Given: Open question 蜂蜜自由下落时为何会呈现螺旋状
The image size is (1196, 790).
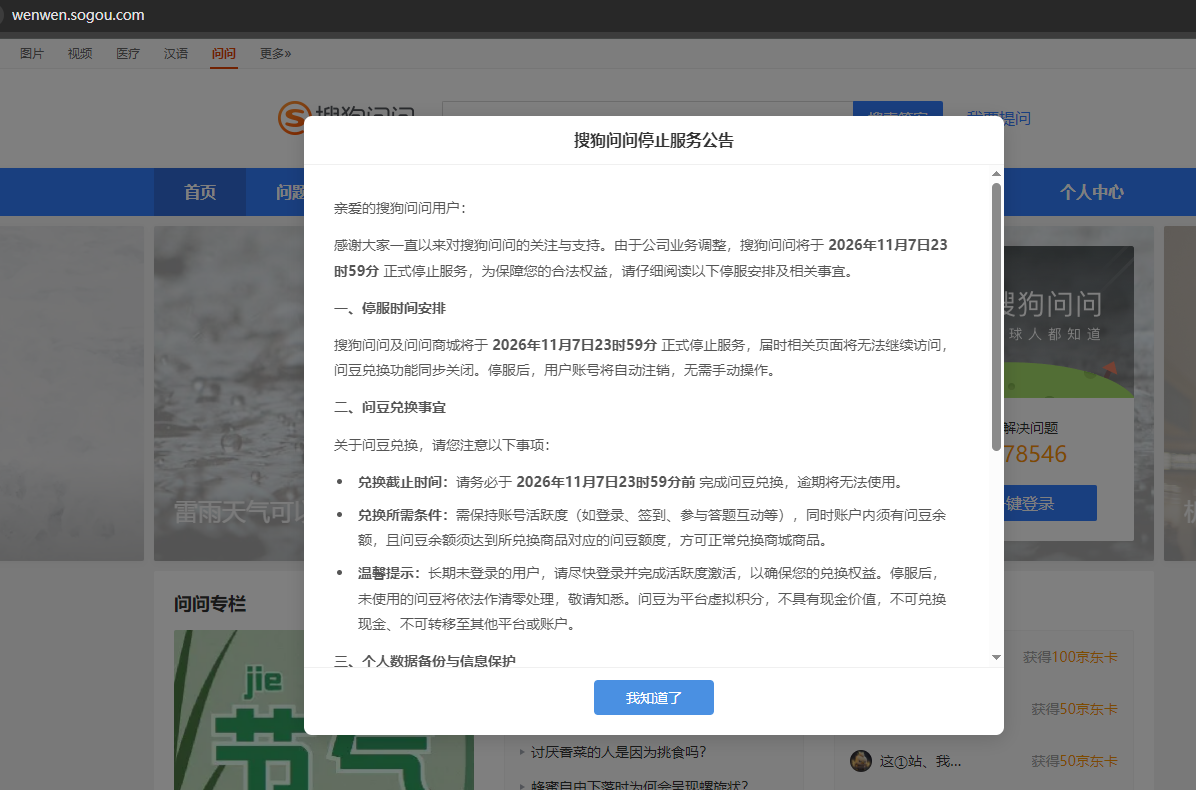Looking at the screenshot, I should (639, 784).
